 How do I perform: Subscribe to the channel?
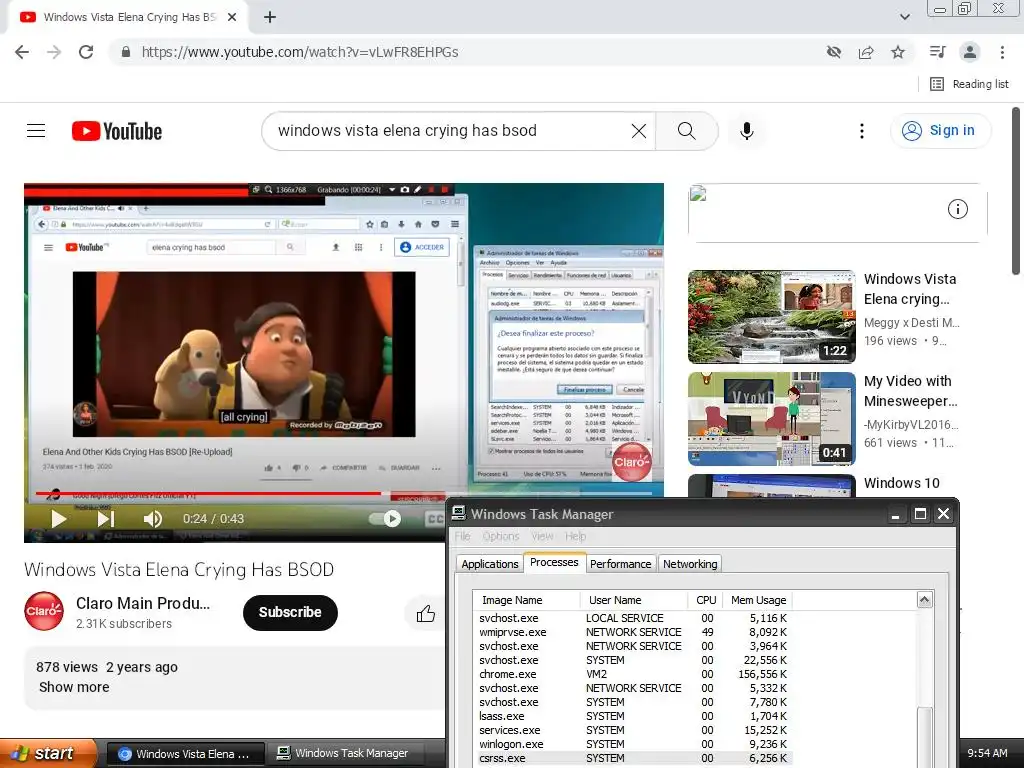(x=290, y=613)
